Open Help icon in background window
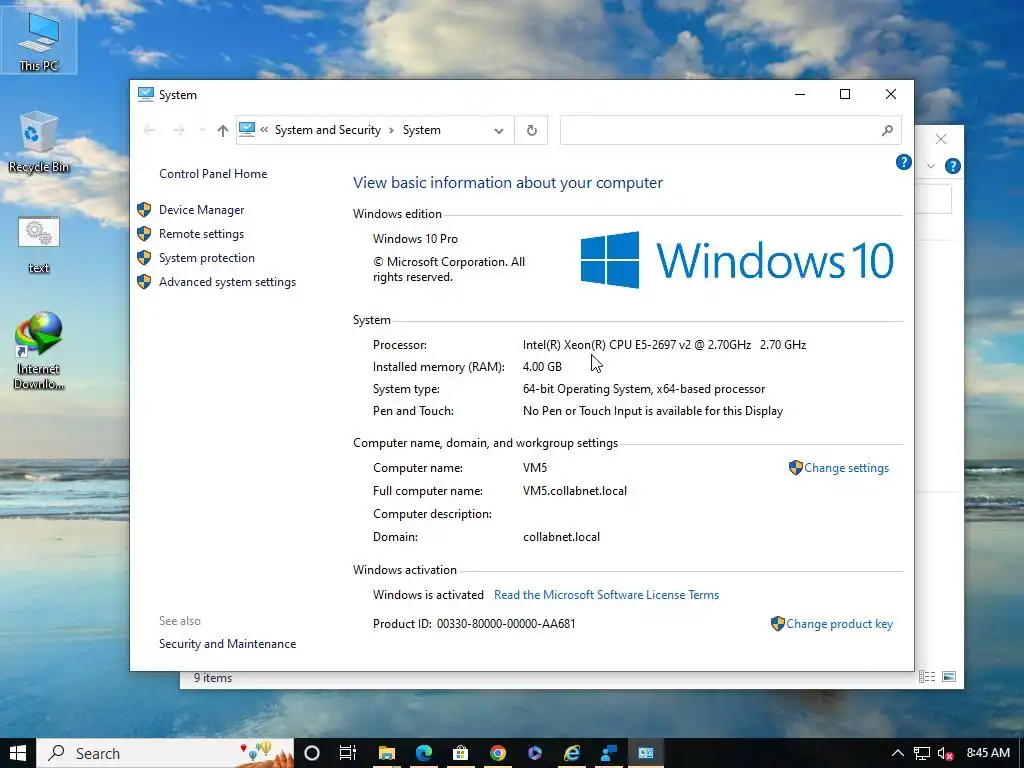 pyautogui.click(x=953, y=166)
